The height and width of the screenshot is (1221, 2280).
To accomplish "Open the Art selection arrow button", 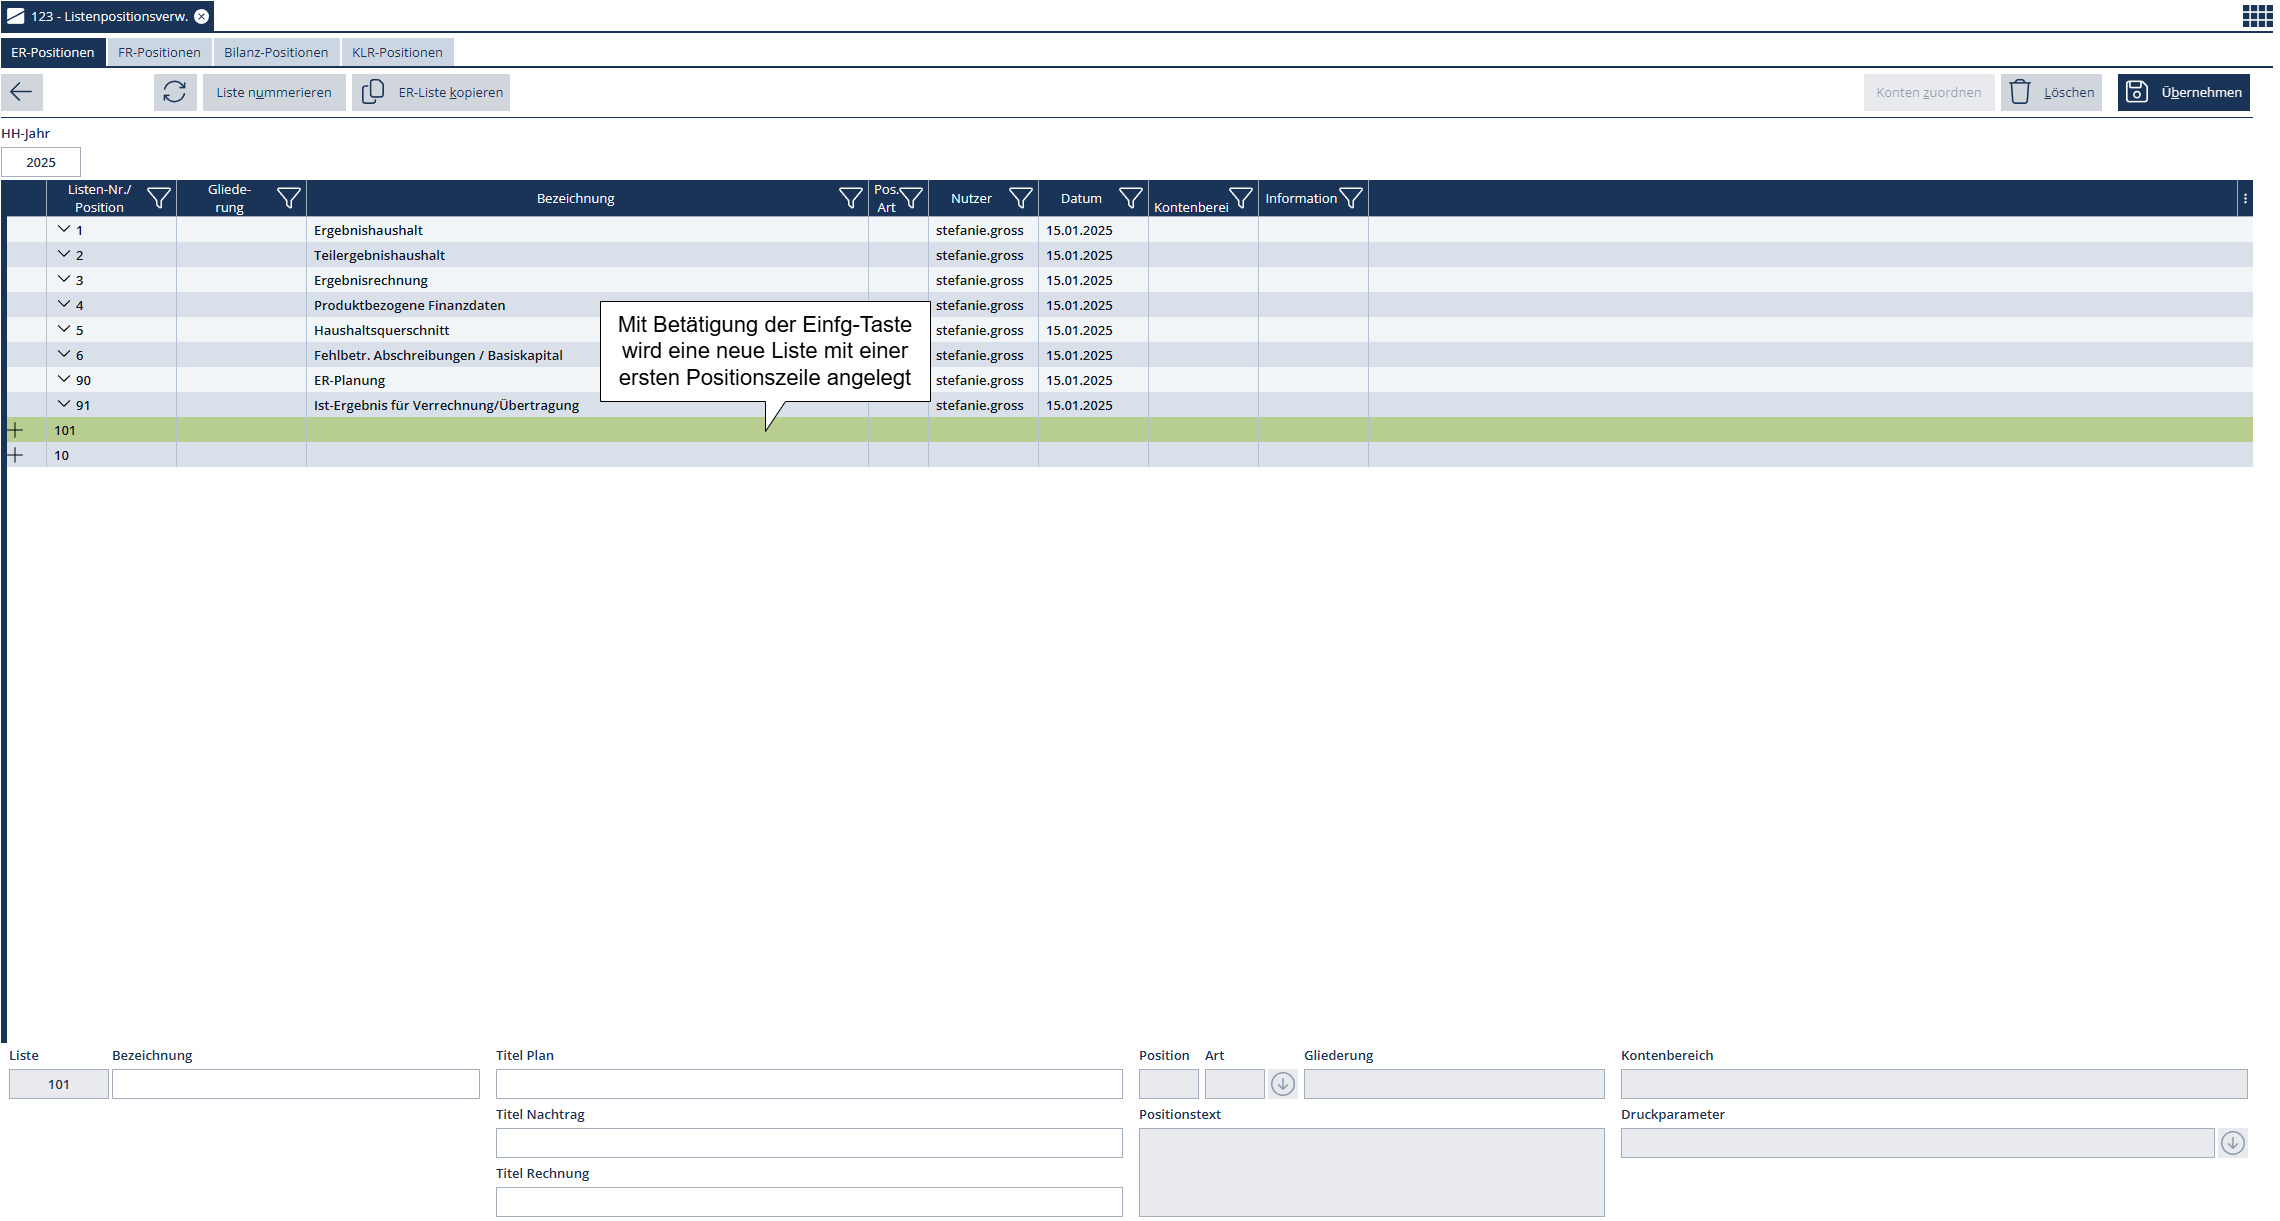I will [x=1283, y=1084].
